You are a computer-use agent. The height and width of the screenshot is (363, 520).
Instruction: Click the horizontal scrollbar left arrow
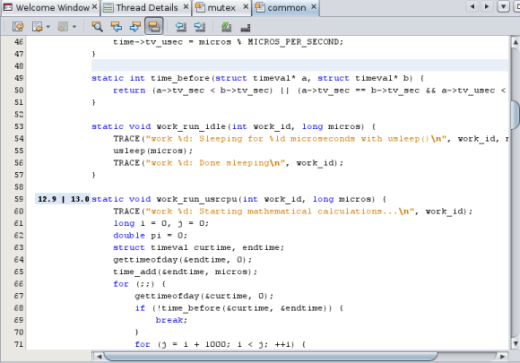pyautogui.click(x=99, y=356)
